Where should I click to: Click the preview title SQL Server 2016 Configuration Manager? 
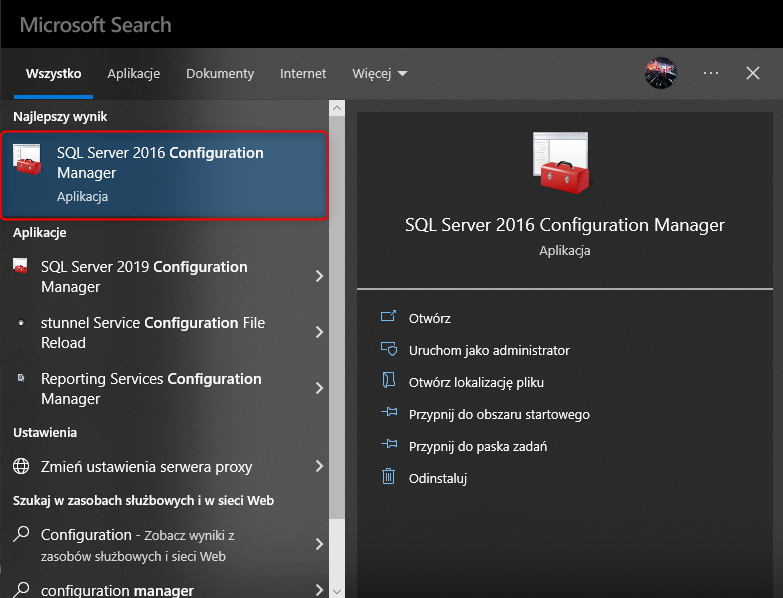[565, 225]
